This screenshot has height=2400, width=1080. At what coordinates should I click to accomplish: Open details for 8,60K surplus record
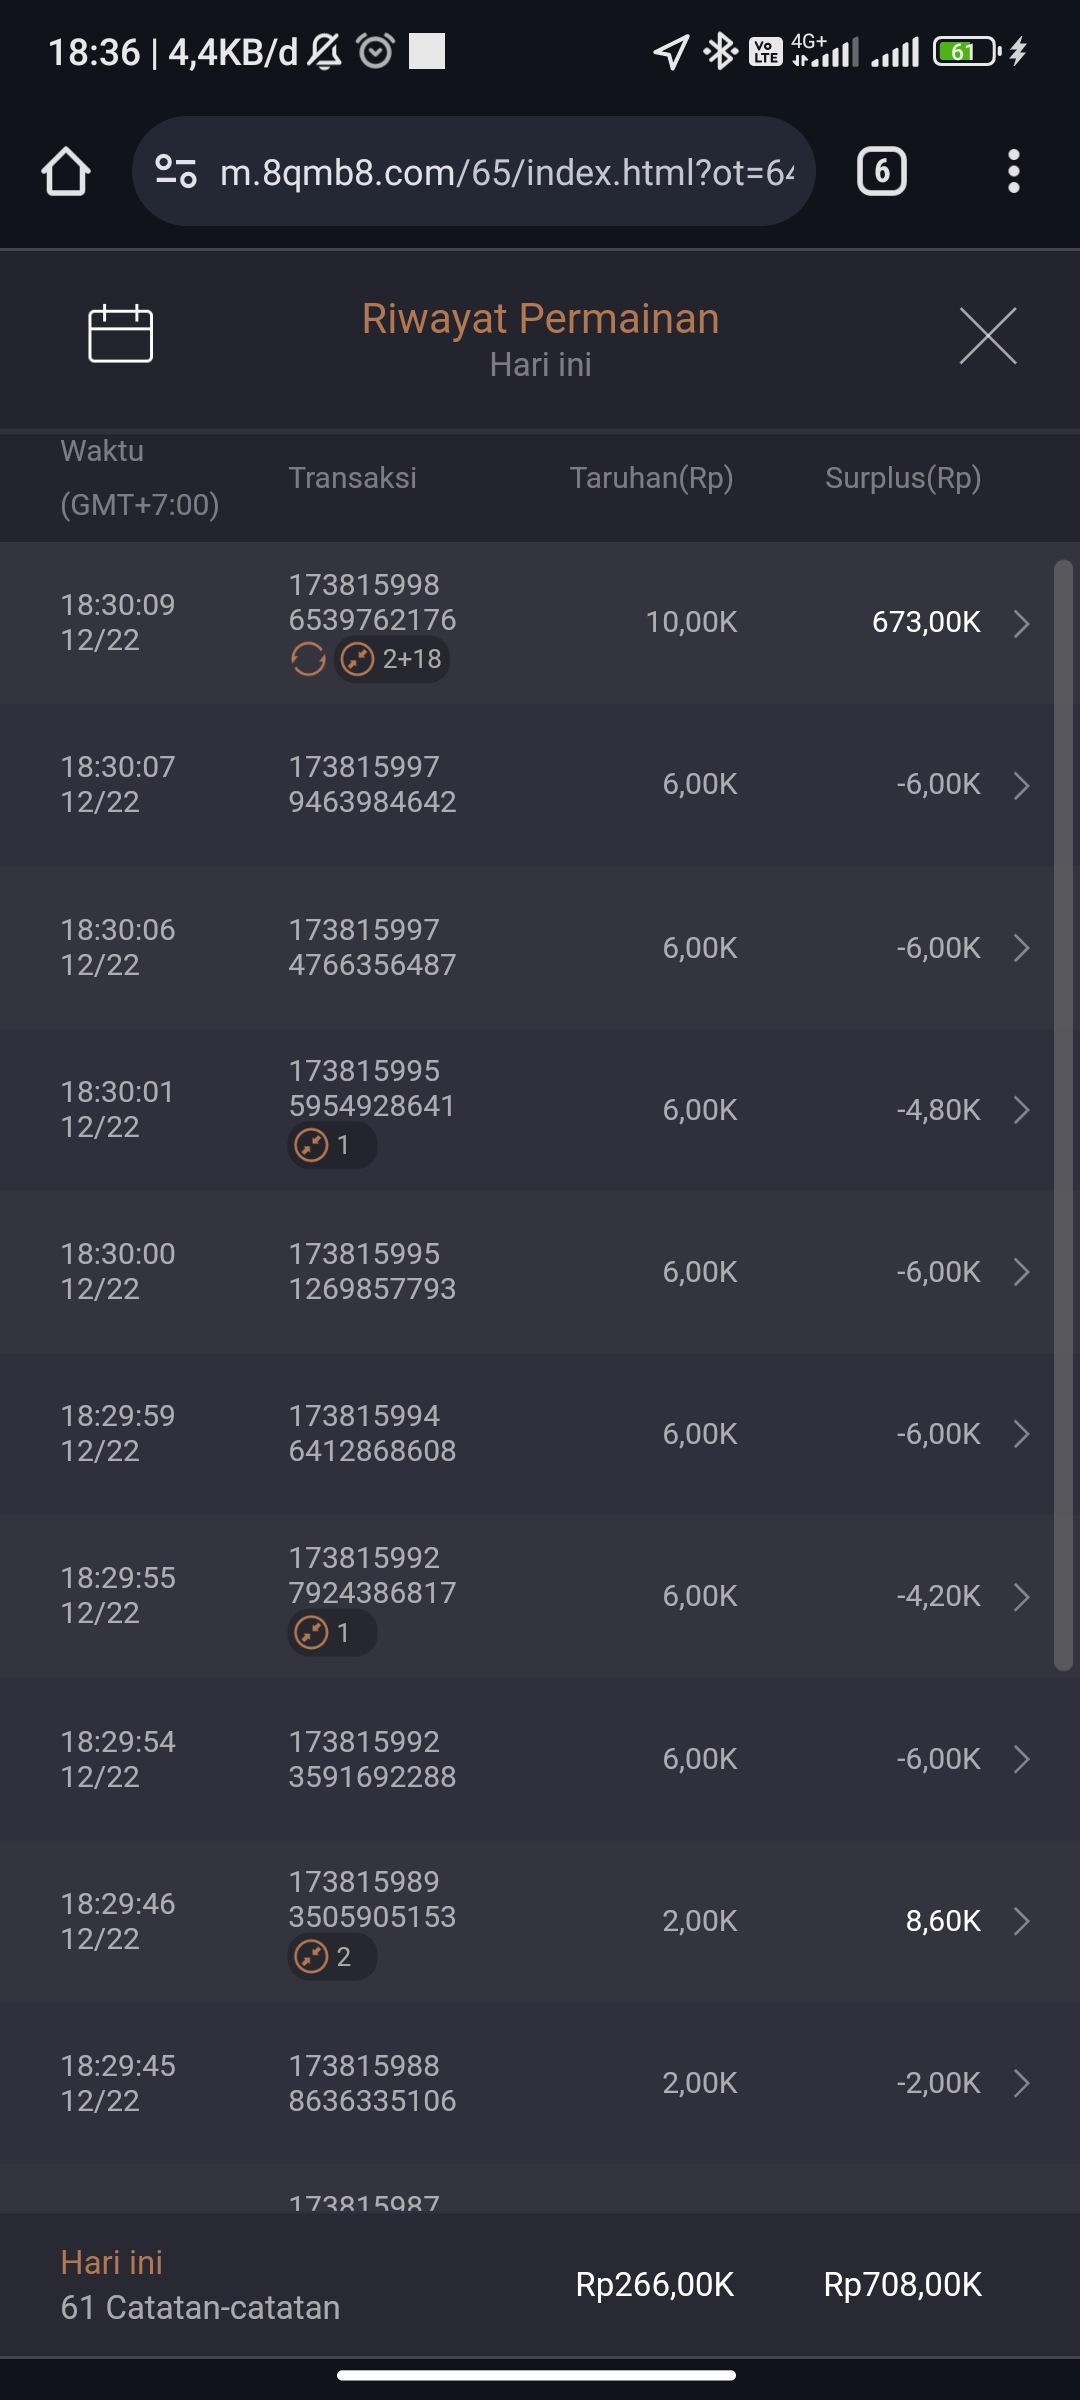point(1021,1921)
